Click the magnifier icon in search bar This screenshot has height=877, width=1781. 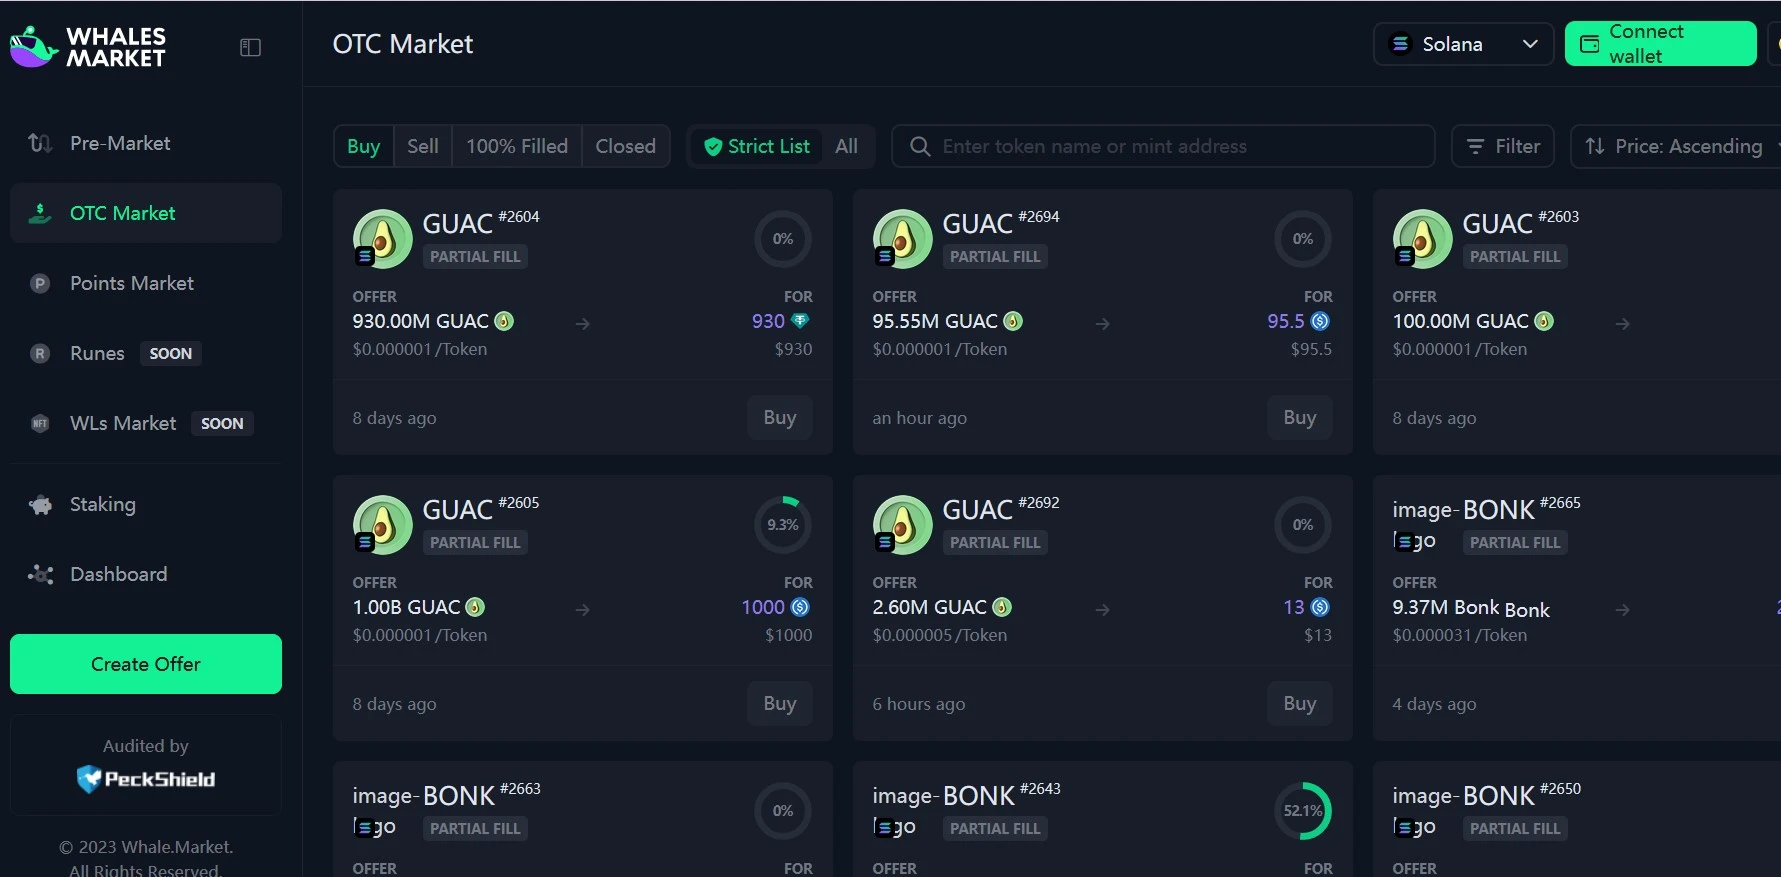pos(919,147)
